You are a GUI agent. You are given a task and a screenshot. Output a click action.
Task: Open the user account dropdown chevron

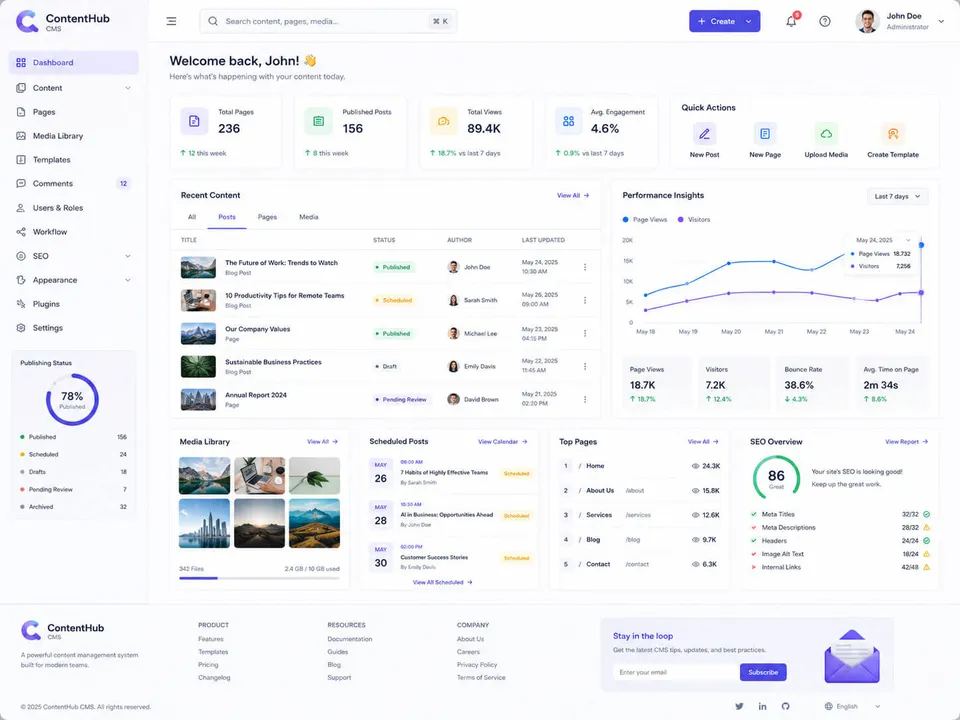[941, 21]
